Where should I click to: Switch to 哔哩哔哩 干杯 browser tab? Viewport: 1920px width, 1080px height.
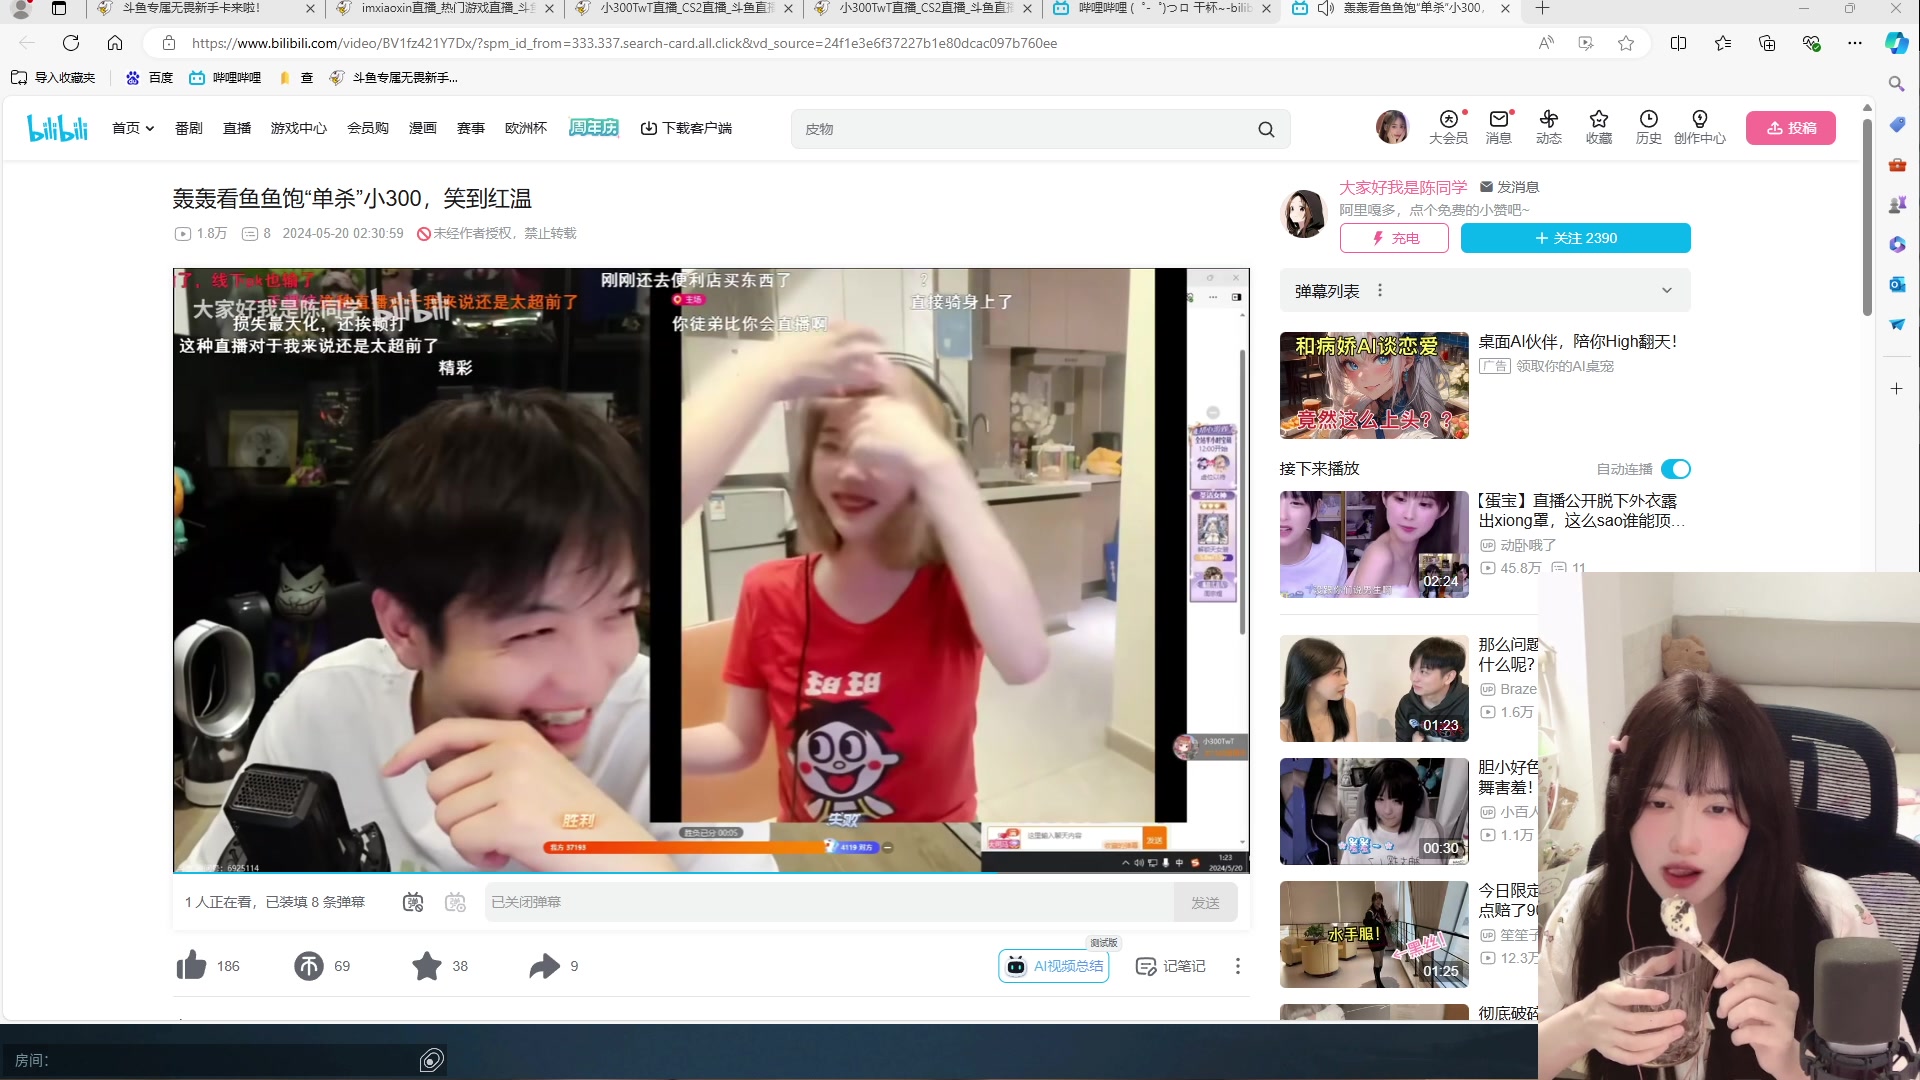tap(1160, 8)
